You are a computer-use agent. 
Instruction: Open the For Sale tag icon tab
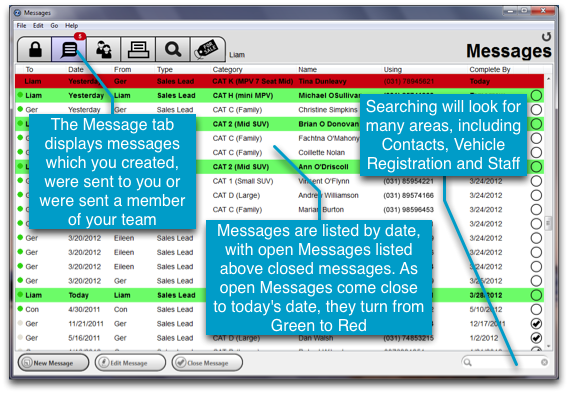pos(207,49)
